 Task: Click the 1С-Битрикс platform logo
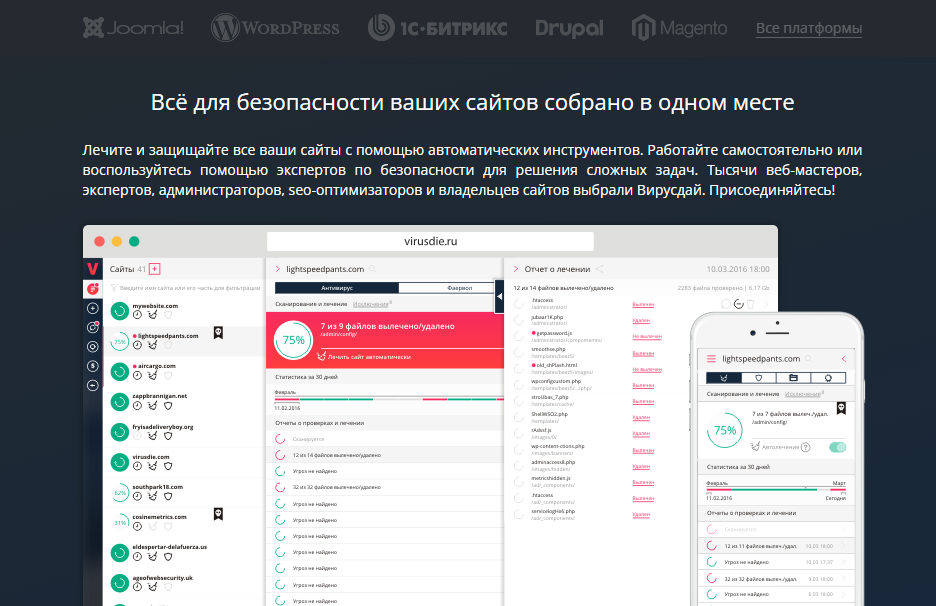pos(438,28)
